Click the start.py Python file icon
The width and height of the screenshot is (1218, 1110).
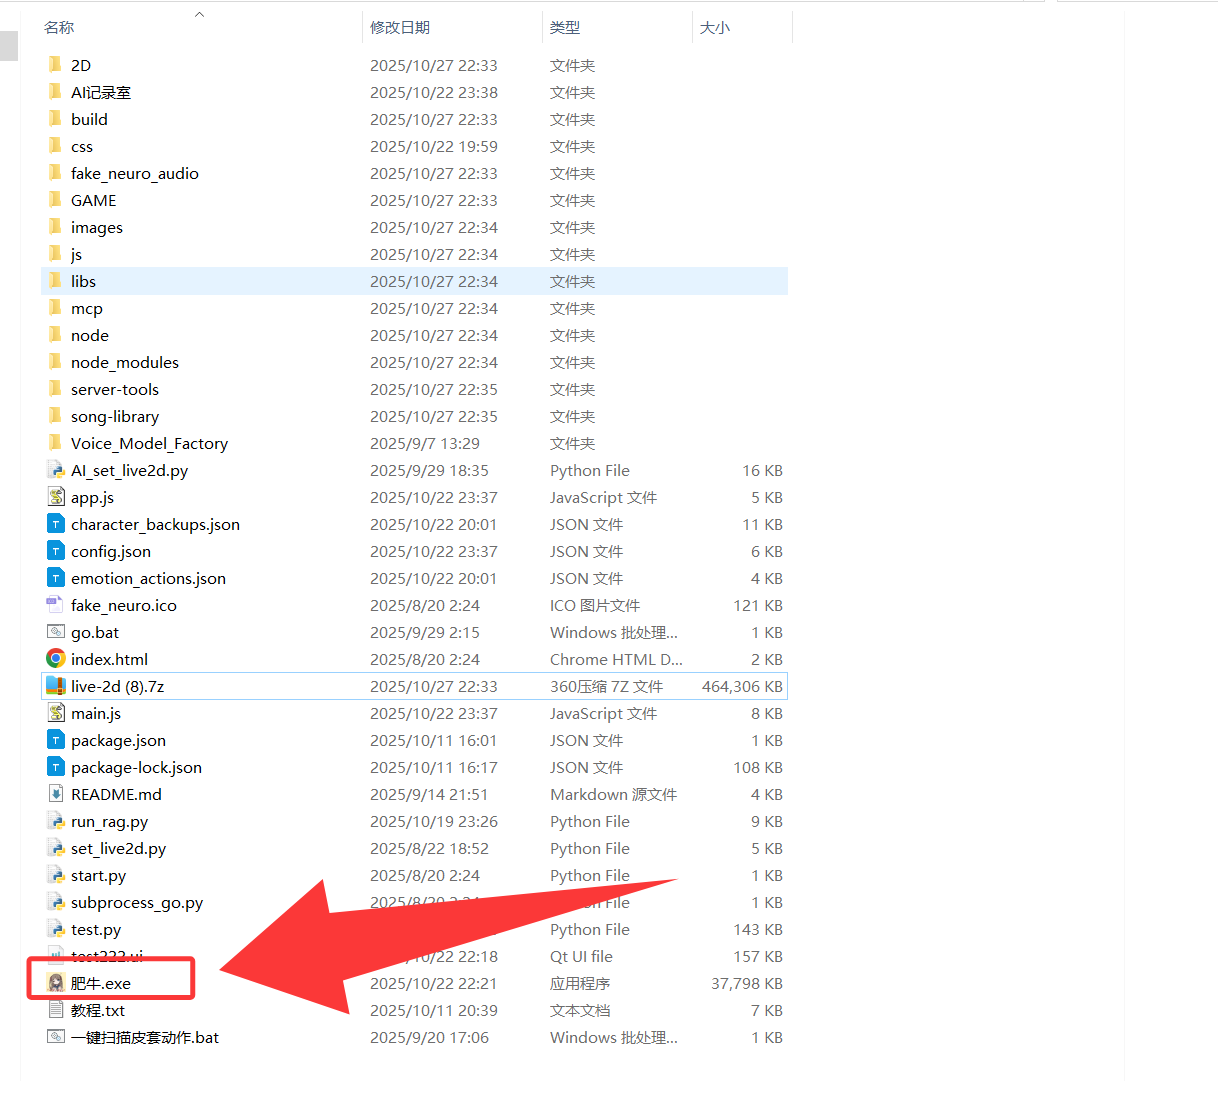pyautogui.click(x=56, y=875)
